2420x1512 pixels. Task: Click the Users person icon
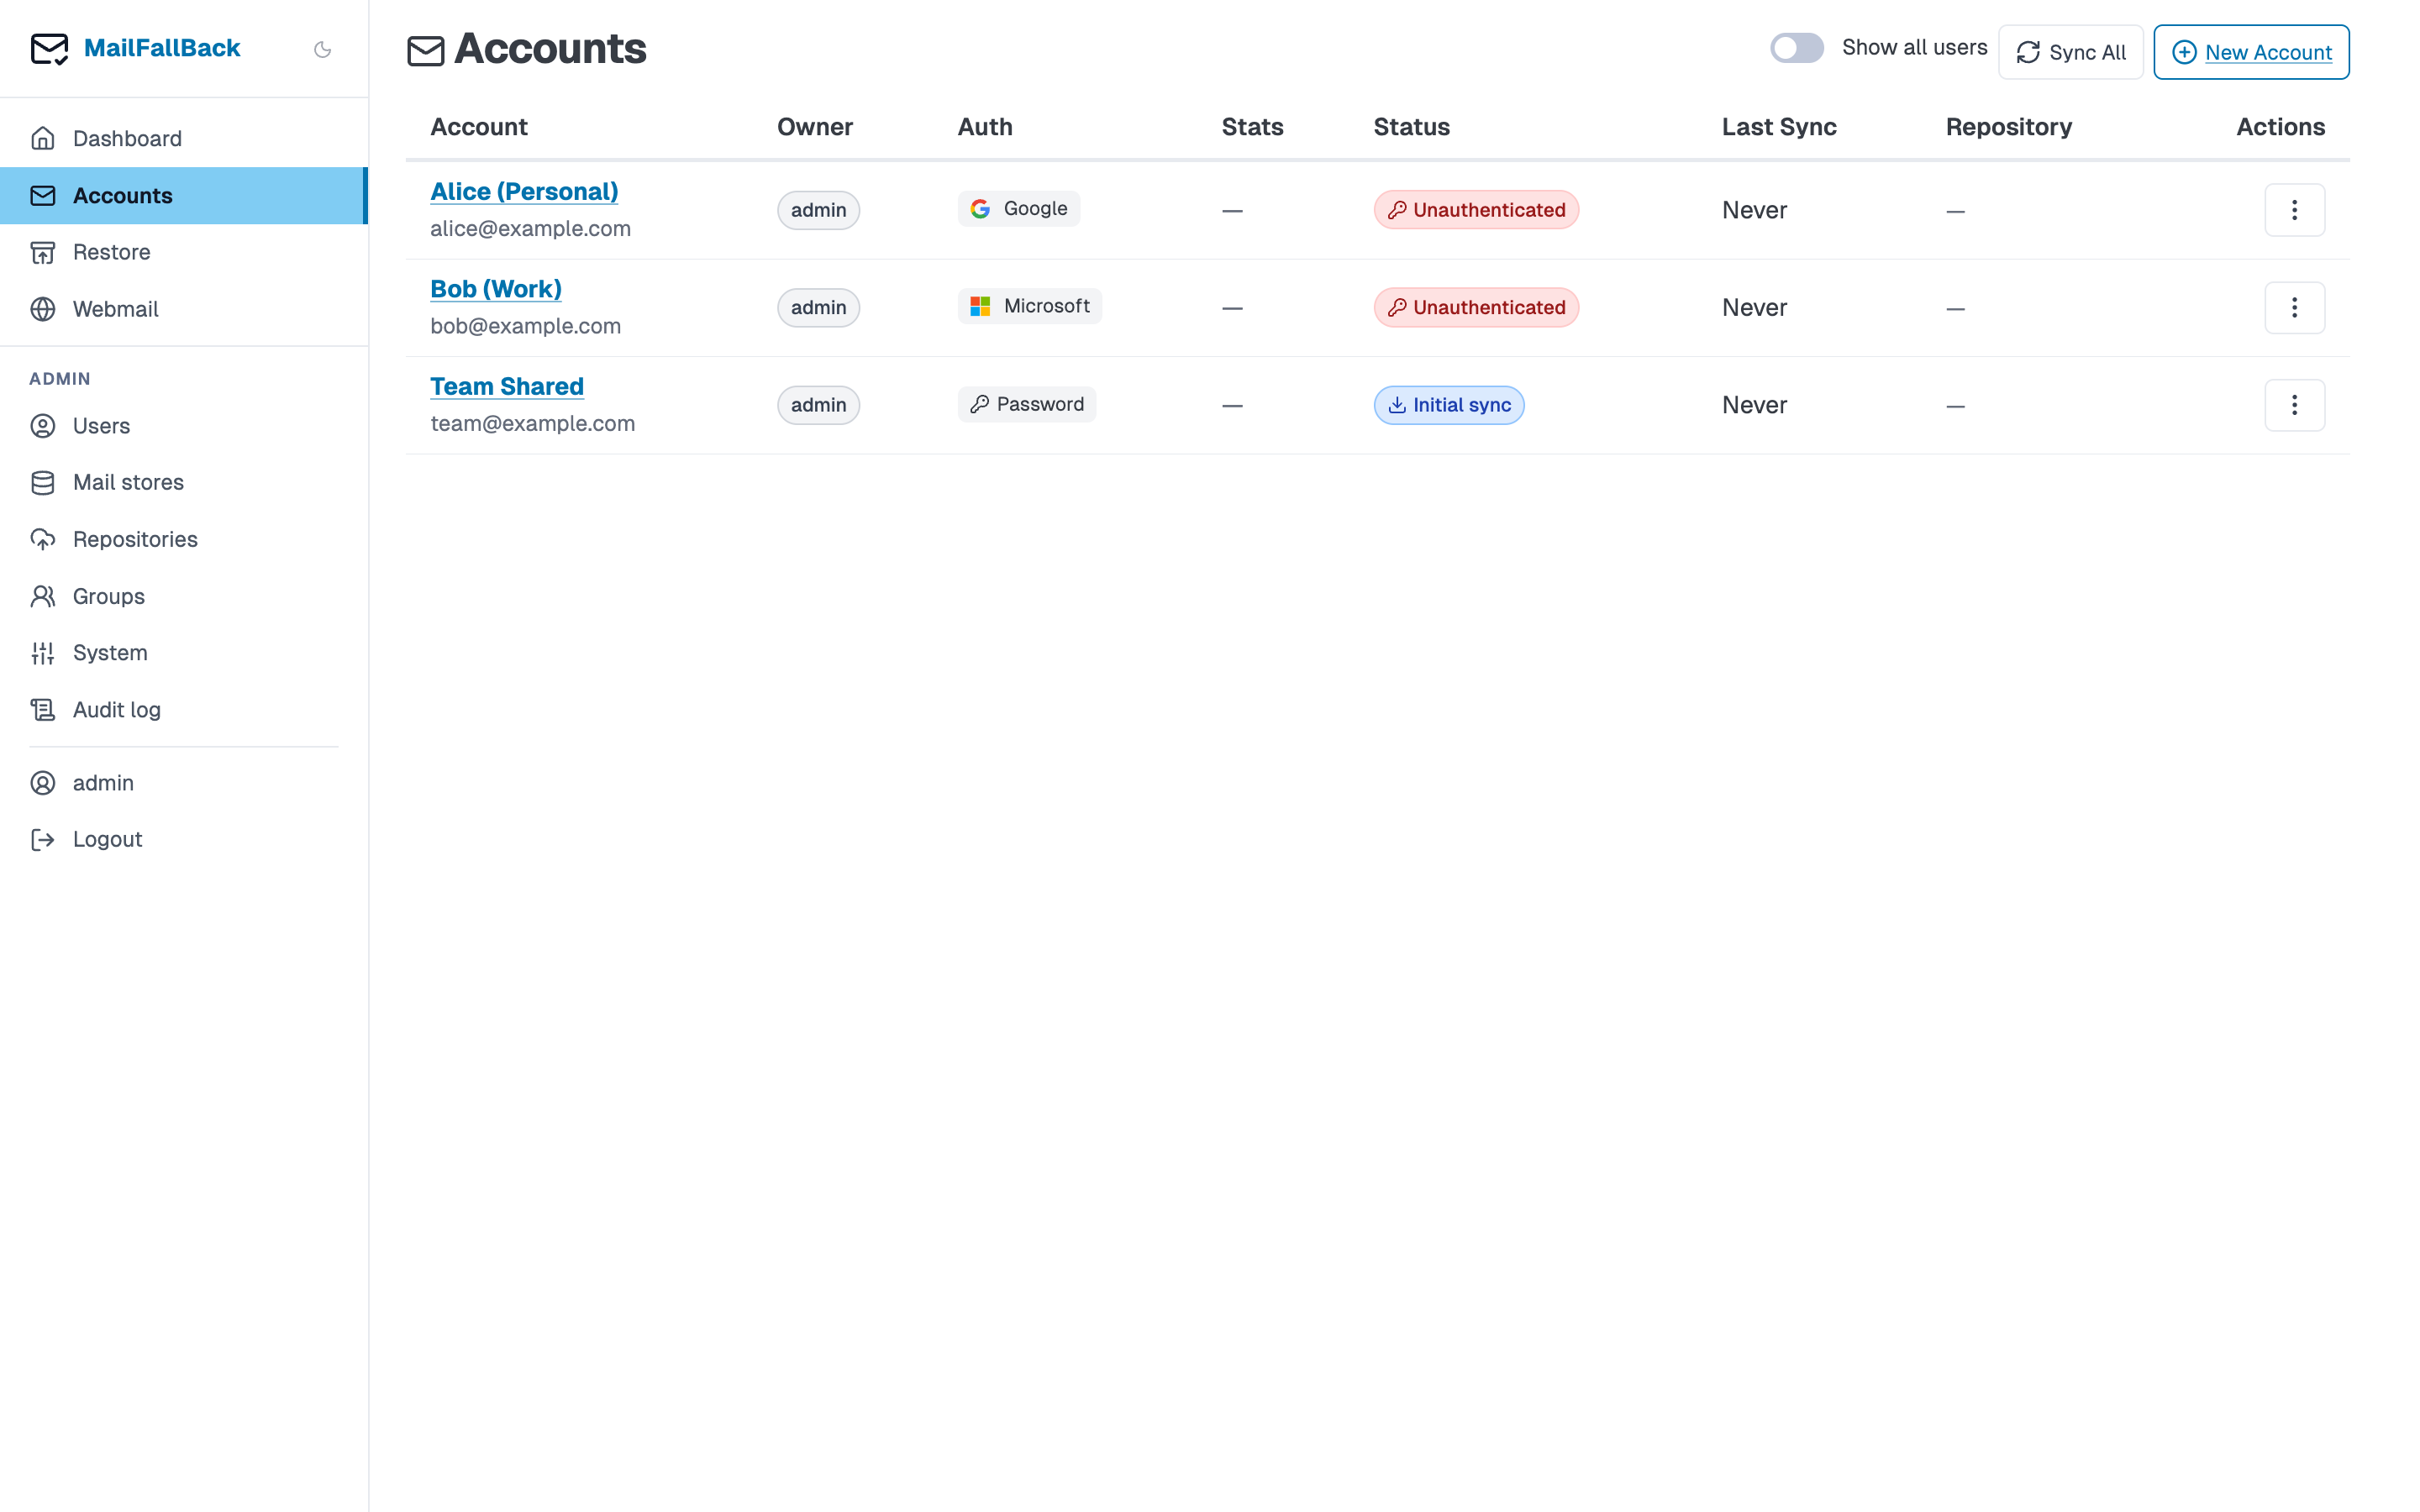pyautogui.click(x=43, y=426)
